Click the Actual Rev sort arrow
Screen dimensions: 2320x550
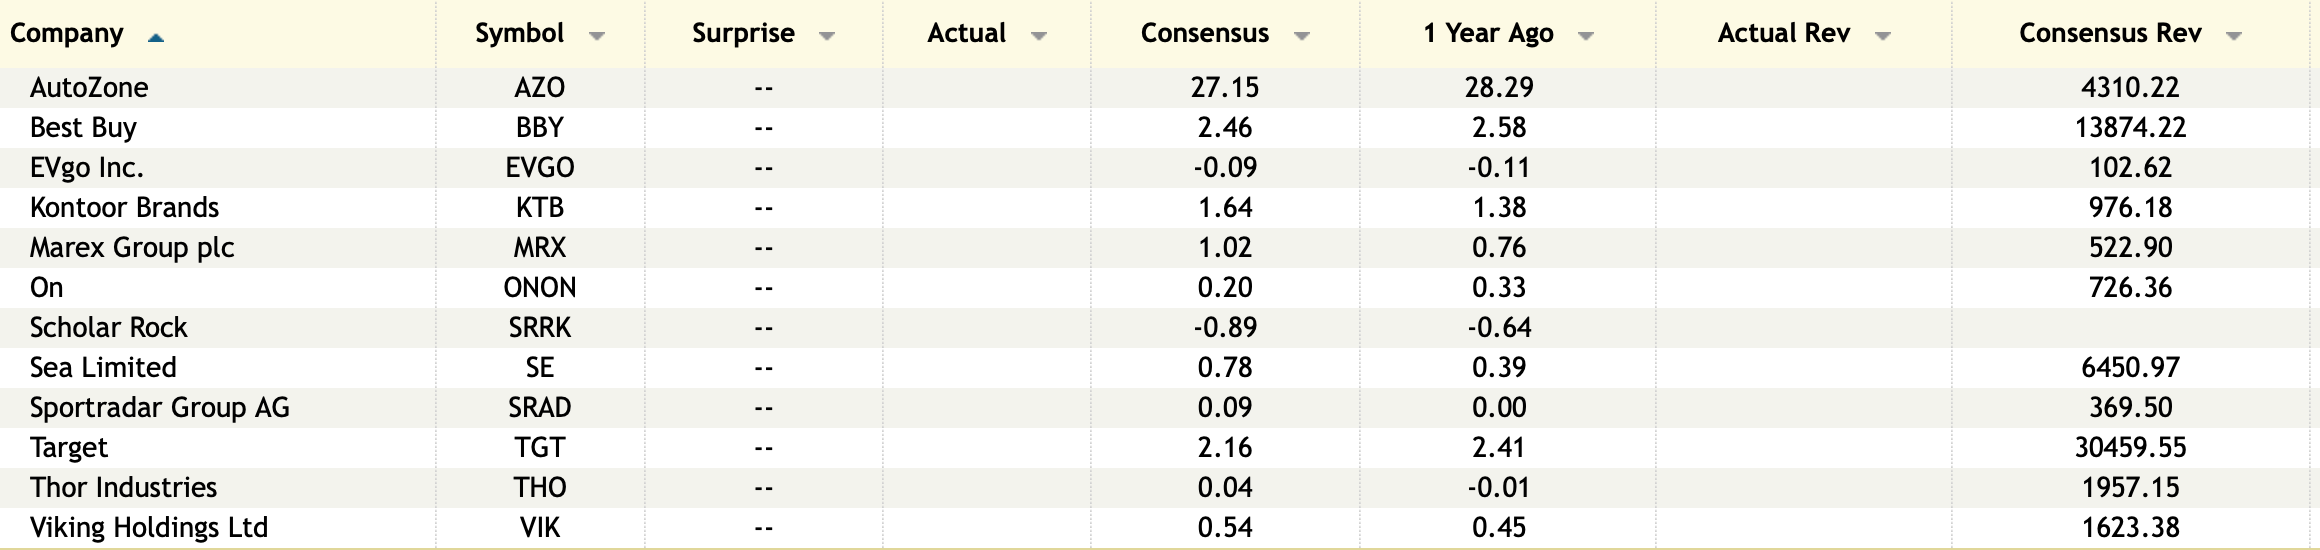tap(1883, 36)
